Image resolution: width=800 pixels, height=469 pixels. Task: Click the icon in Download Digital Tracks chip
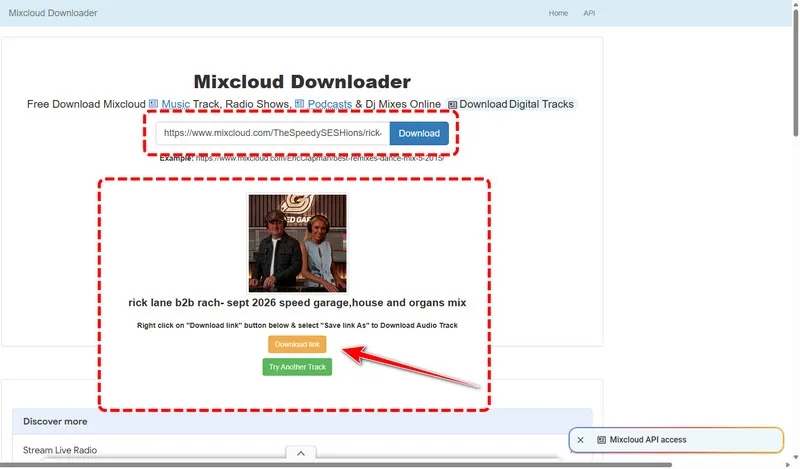click(x=453, y=105)
